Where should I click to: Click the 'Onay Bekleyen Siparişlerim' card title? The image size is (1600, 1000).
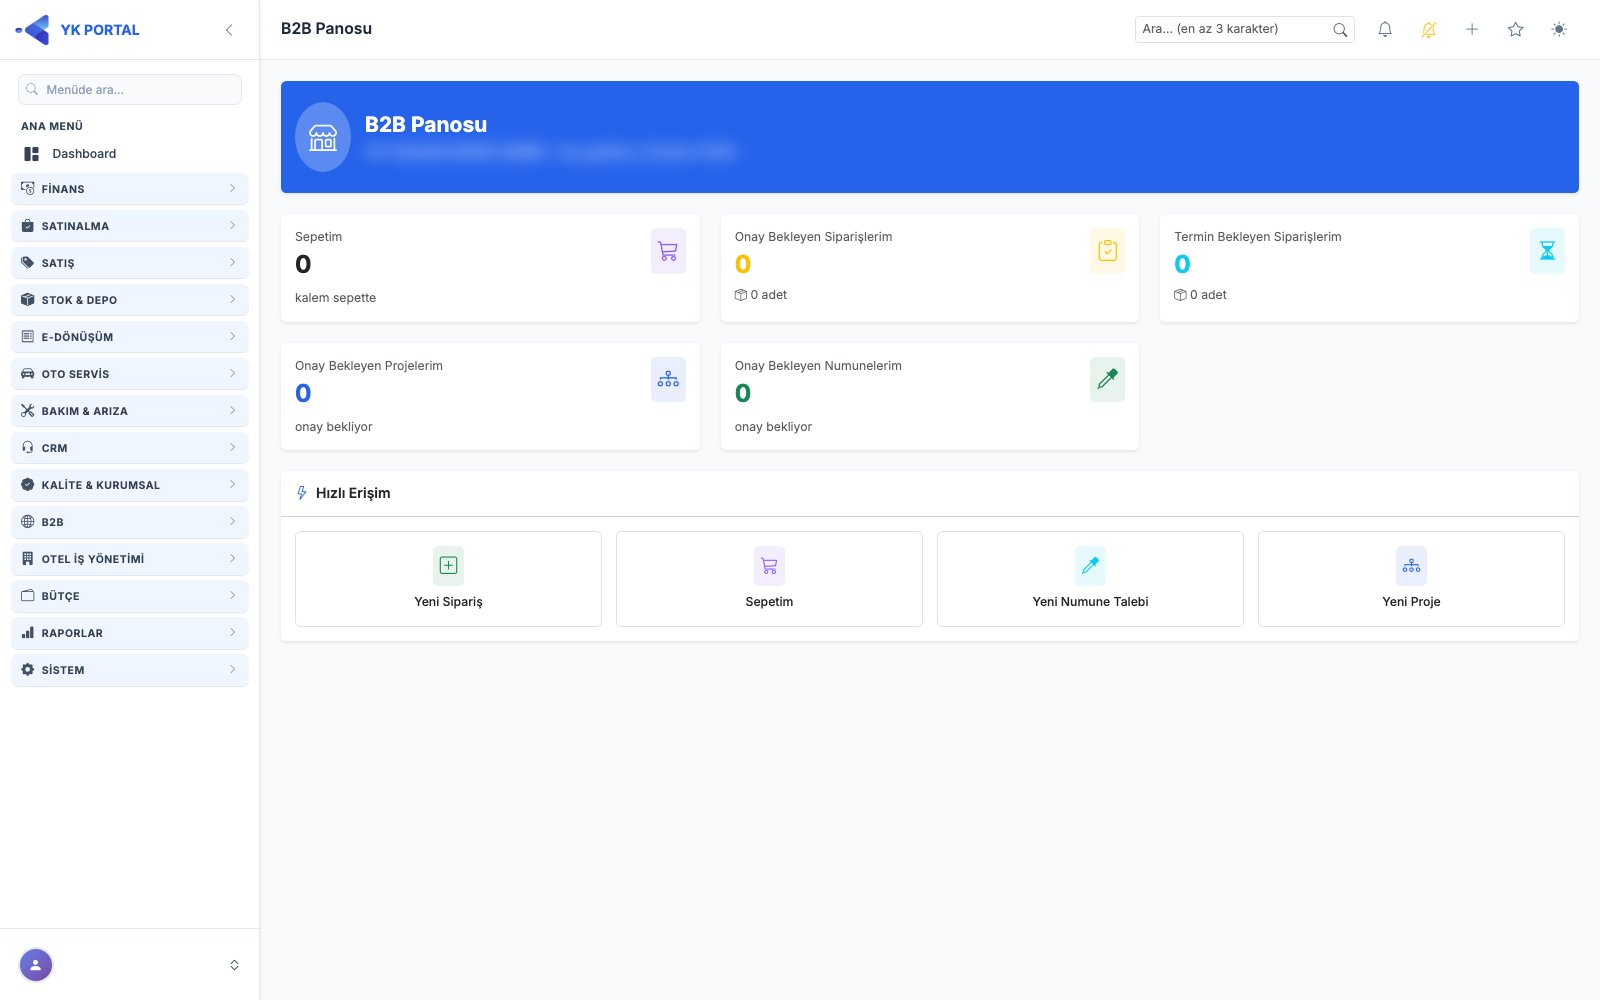[x=813, y=237]
